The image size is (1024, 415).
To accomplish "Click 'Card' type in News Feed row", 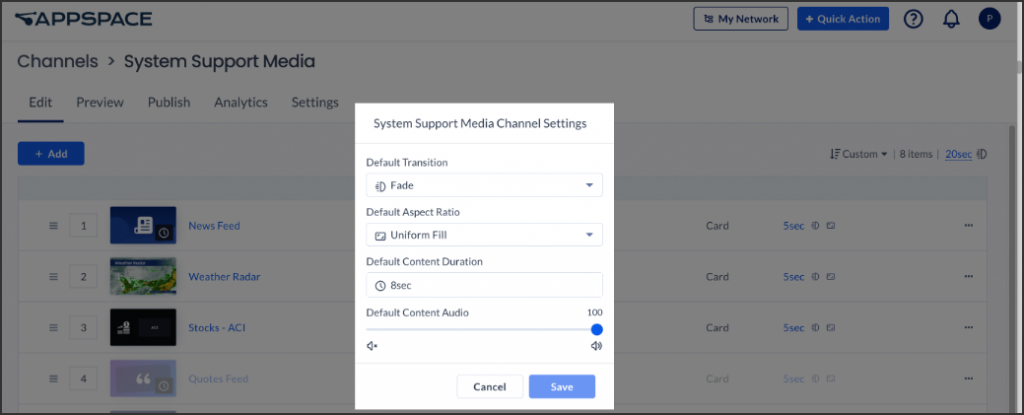I will point(717,225).
